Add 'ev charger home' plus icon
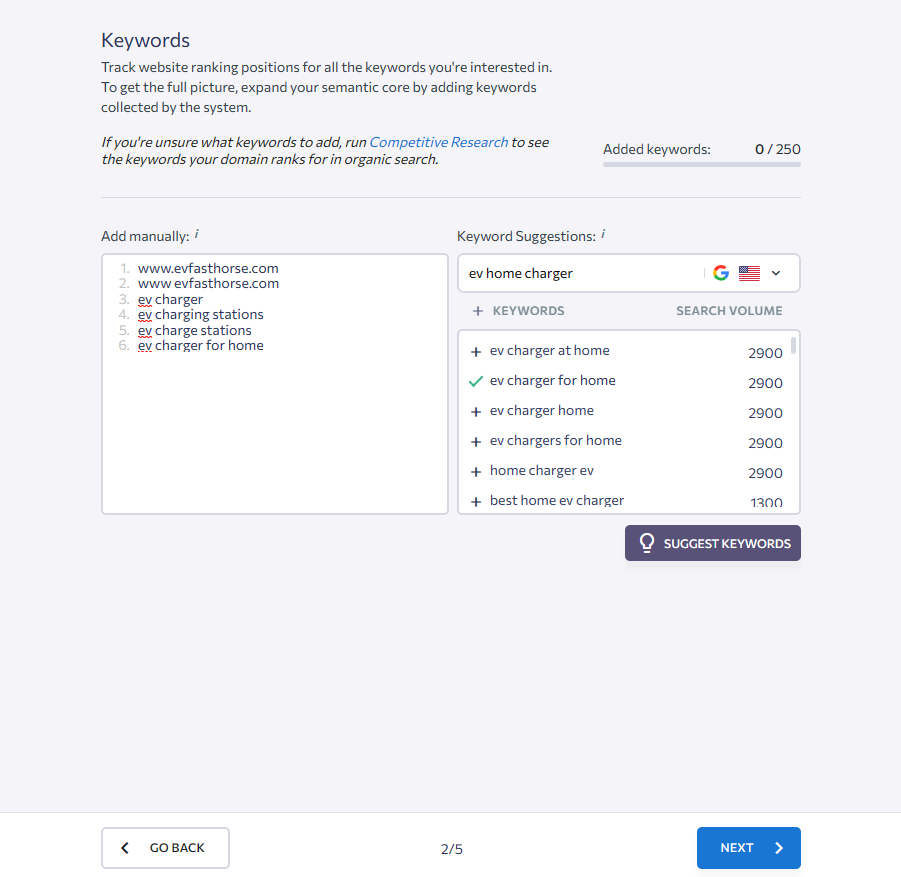The height and width of the screenshot is (877, 901). tap(476, 412)
